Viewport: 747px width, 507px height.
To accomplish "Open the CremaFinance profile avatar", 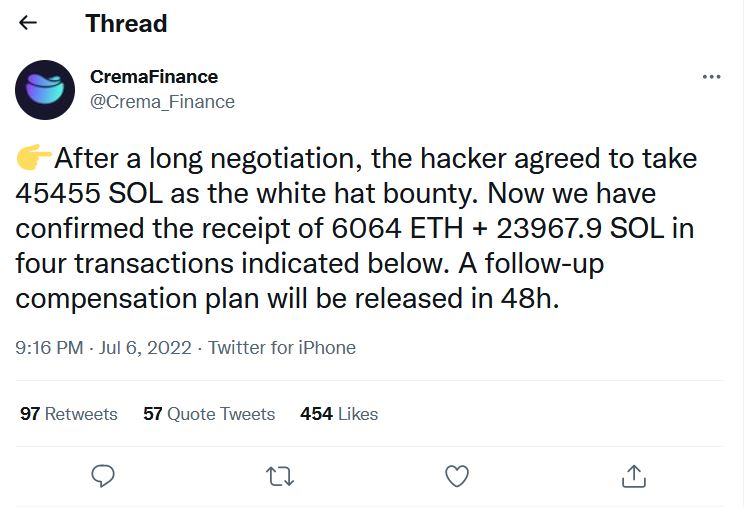I will pos(45,90).
